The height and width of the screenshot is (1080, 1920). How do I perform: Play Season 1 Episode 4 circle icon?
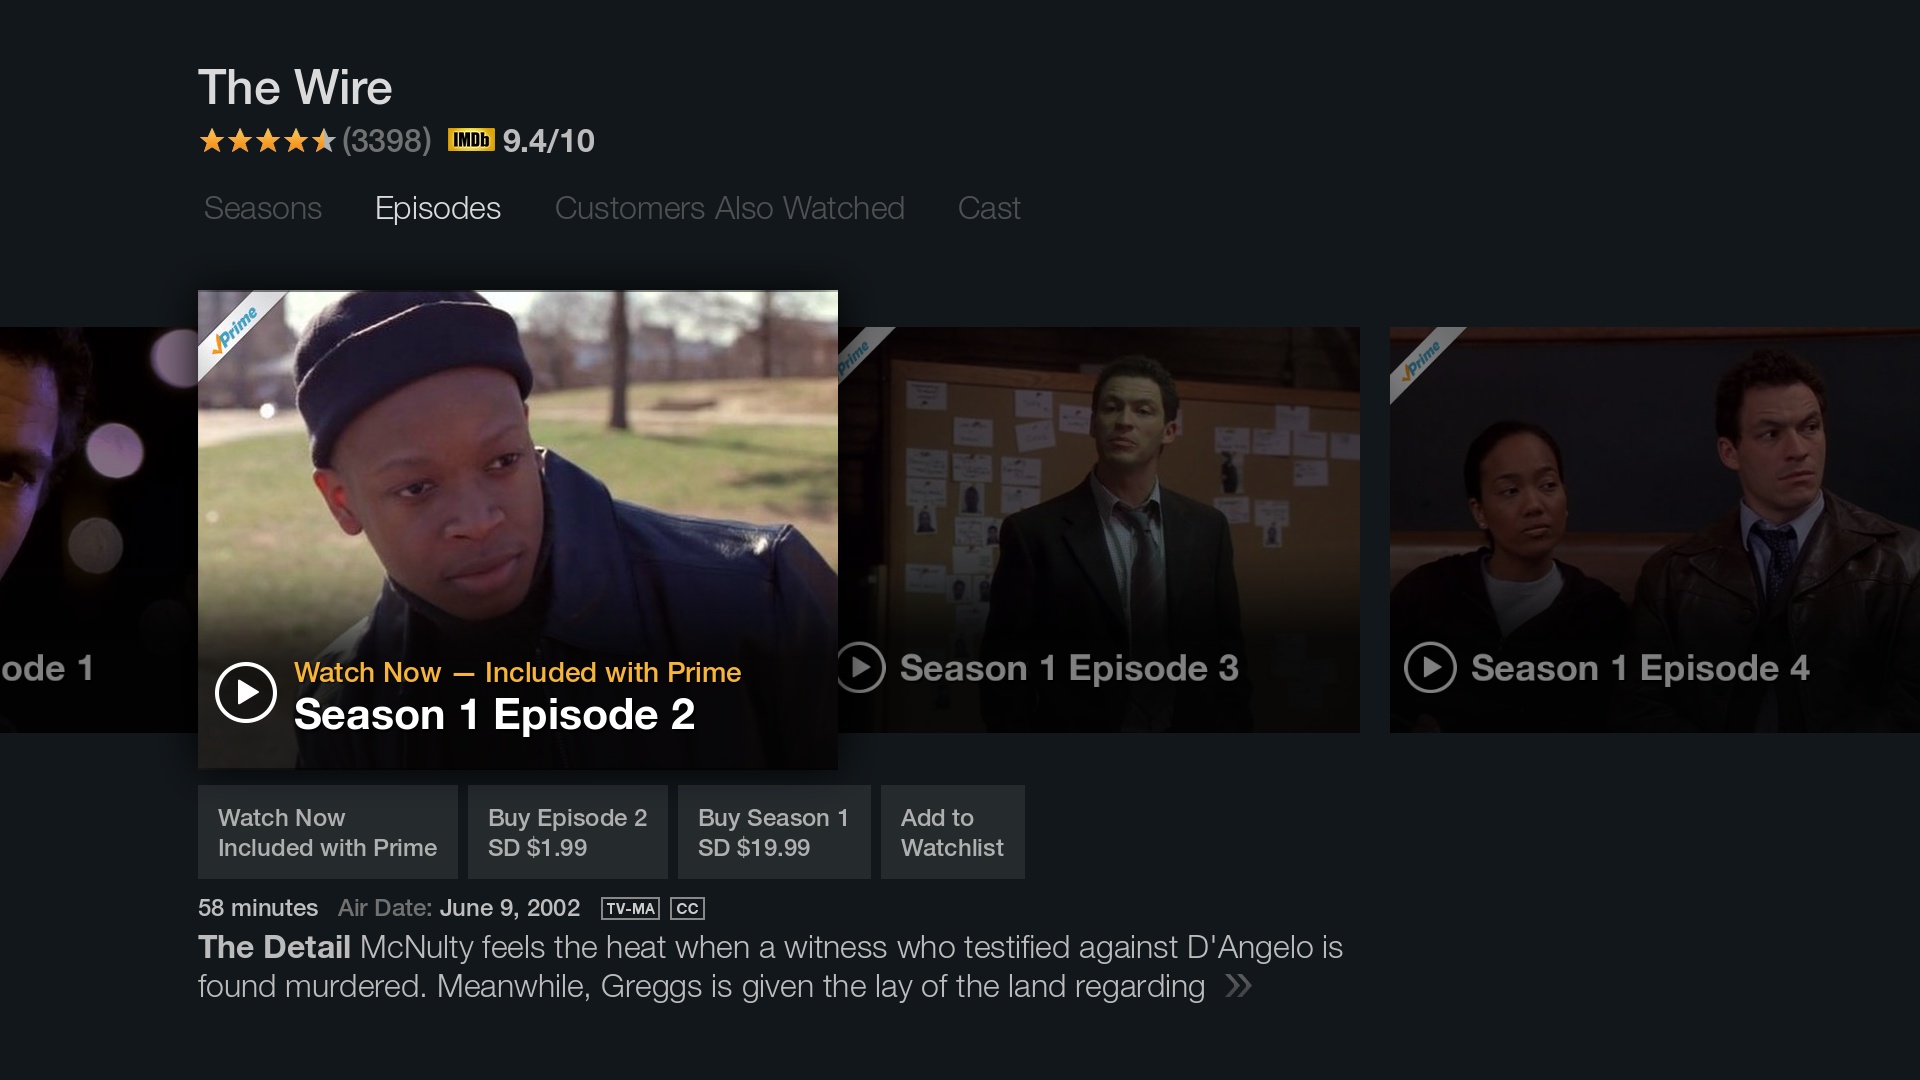(x=1430, y=667)
